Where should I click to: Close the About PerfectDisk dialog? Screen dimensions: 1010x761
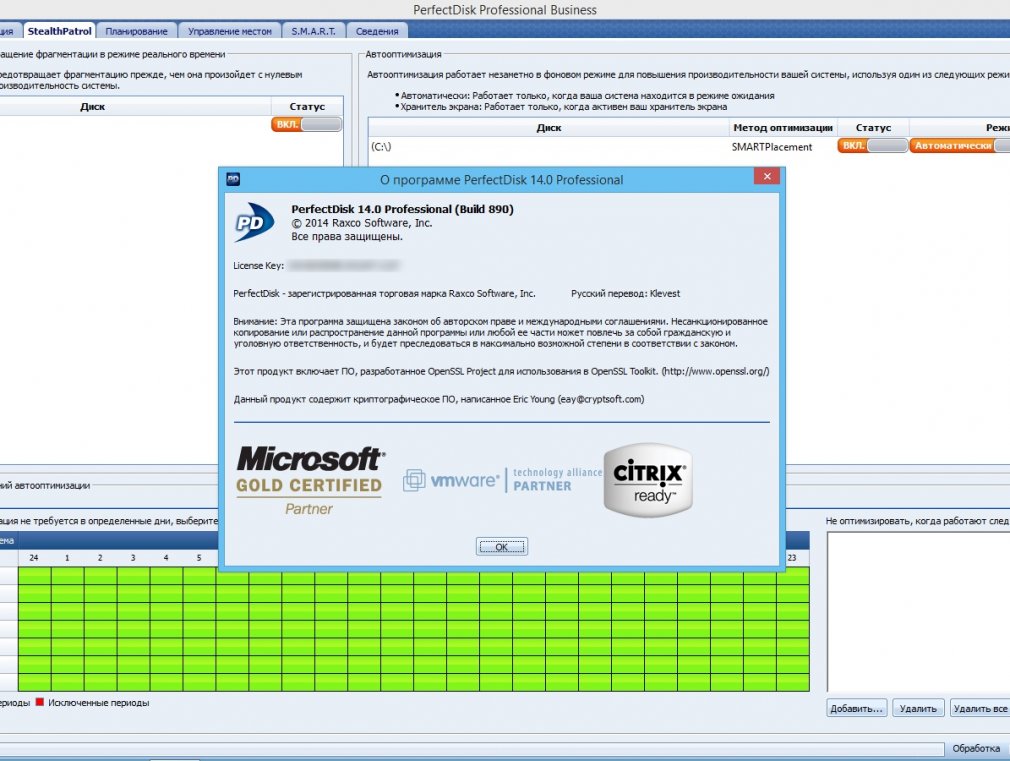click(767, 176)
